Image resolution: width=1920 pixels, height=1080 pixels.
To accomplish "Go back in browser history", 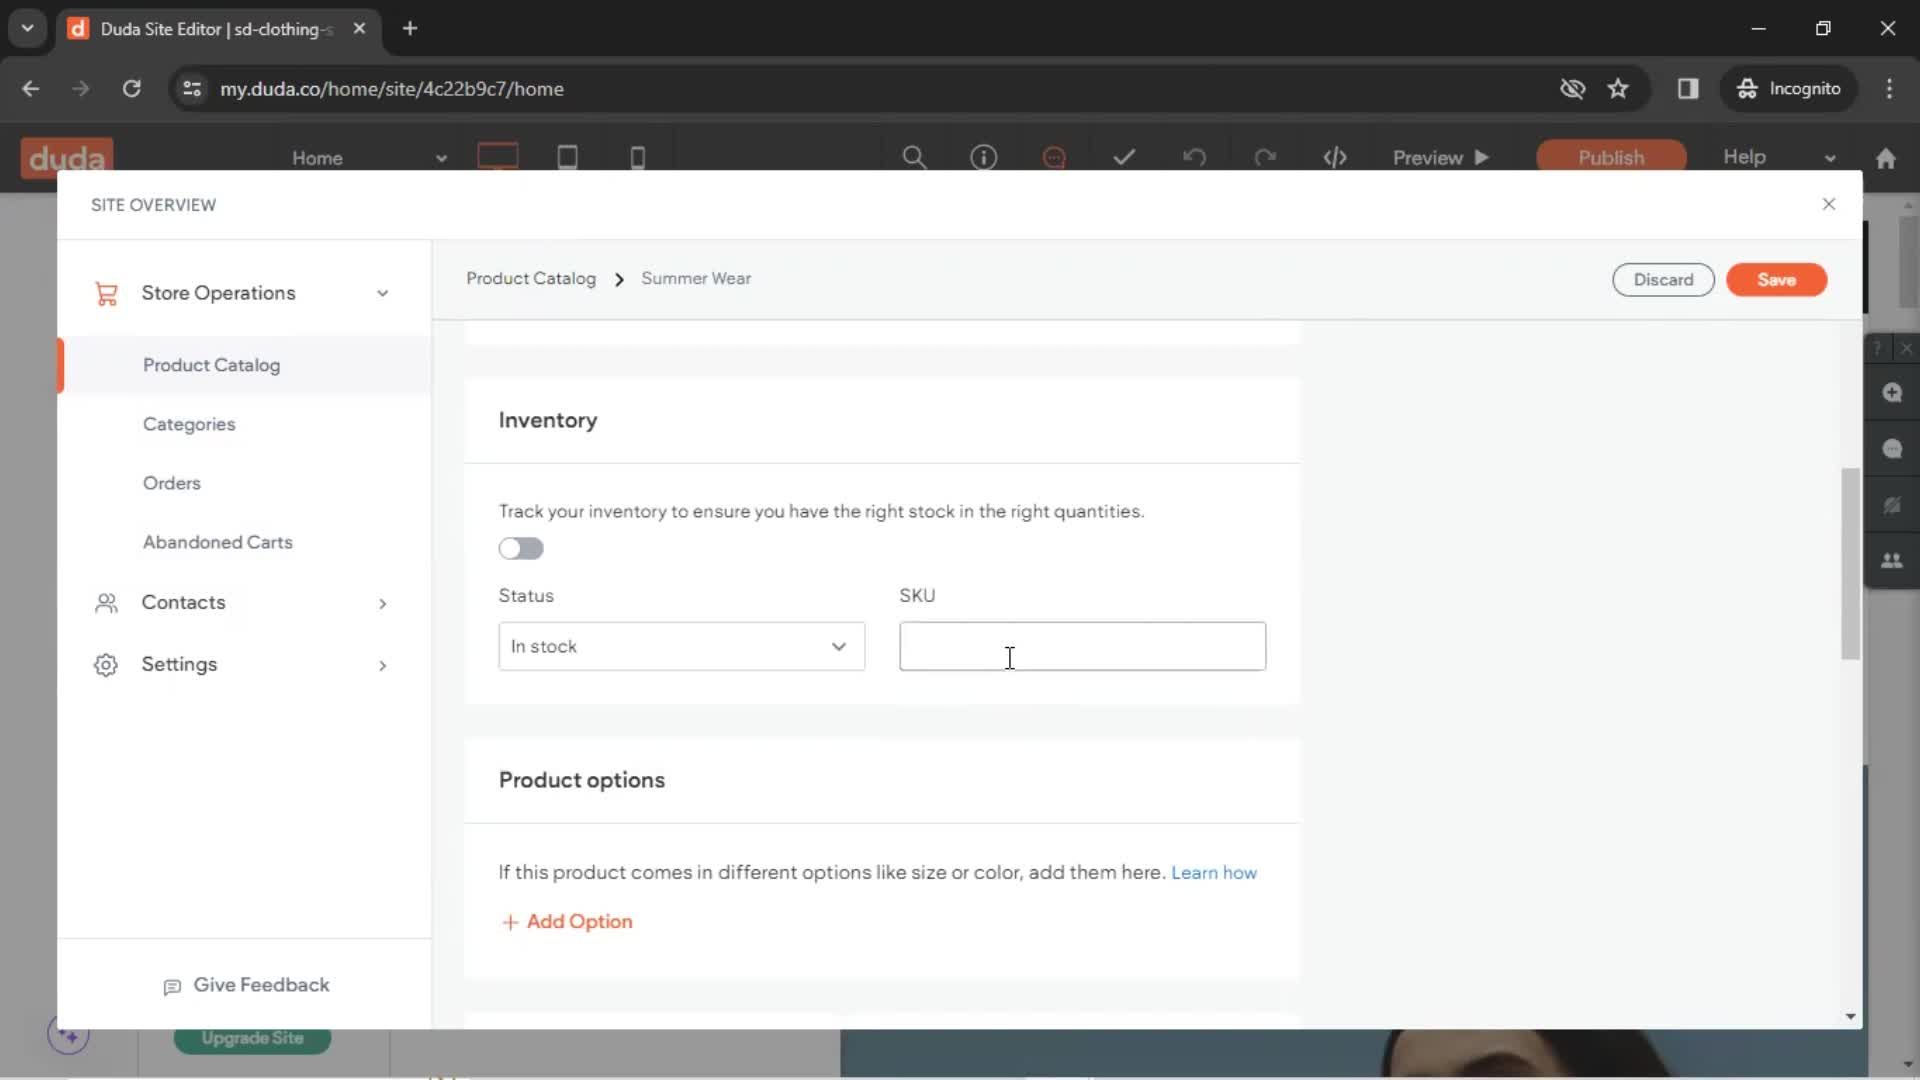I will tap(31, 88).
